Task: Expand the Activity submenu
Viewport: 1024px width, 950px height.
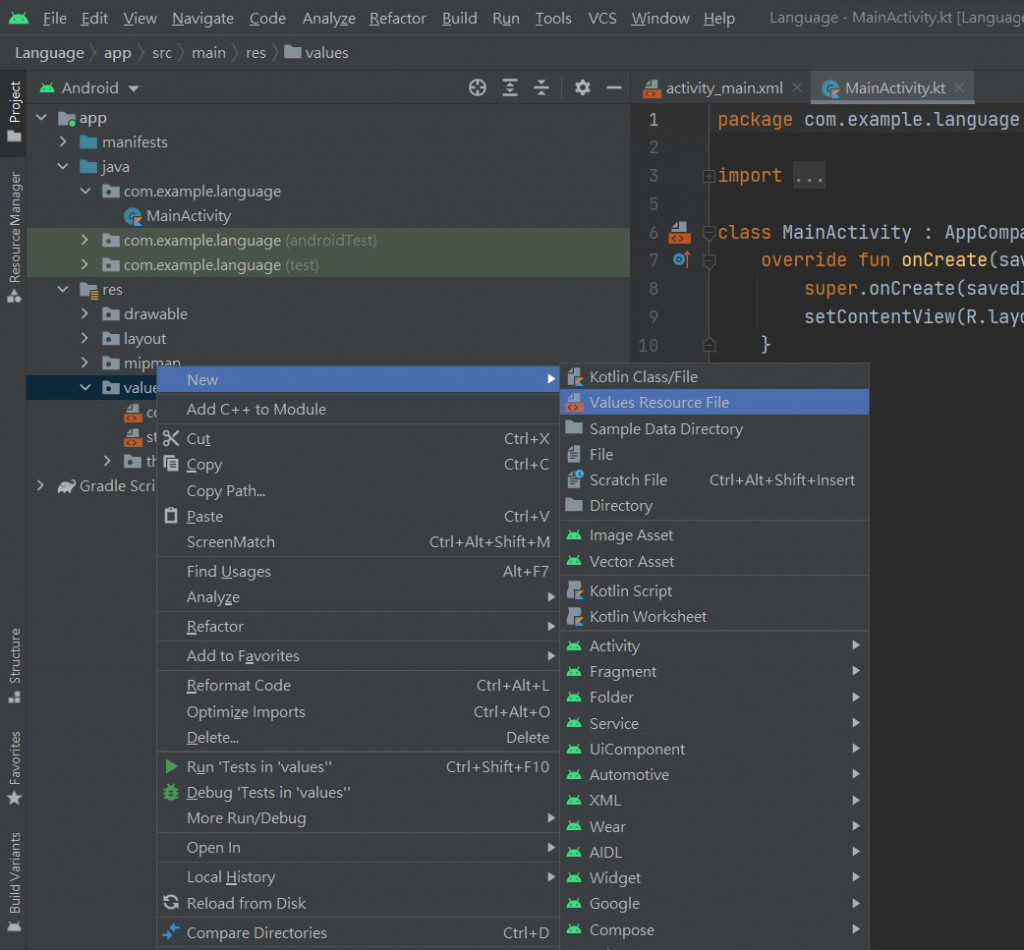Action: [x=714, y=646]
